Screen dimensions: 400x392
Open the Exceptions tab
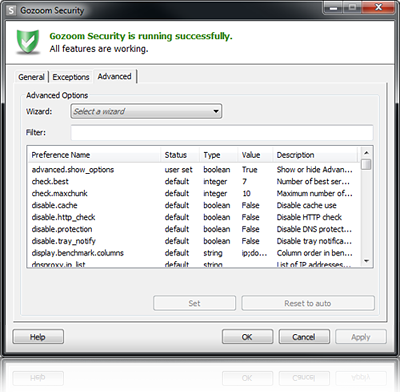pos(71,77)
